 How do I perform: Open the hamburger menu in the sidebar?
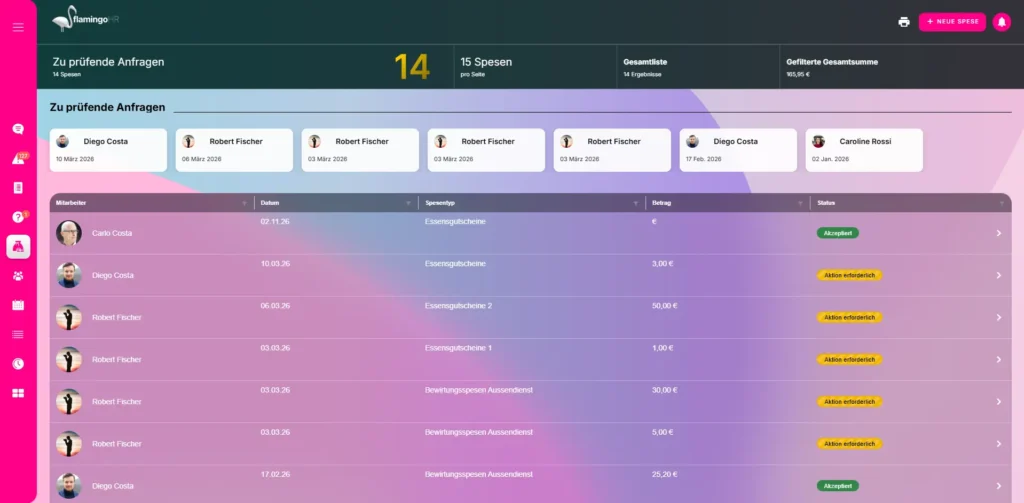18,27
